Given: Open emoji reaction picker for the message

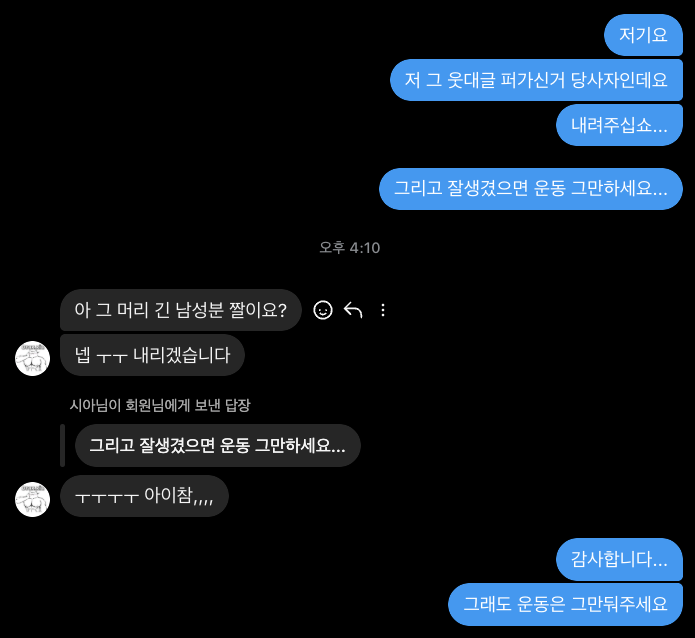Looking at the screenshot, I should pyautogui.click(x=323, y=310).
